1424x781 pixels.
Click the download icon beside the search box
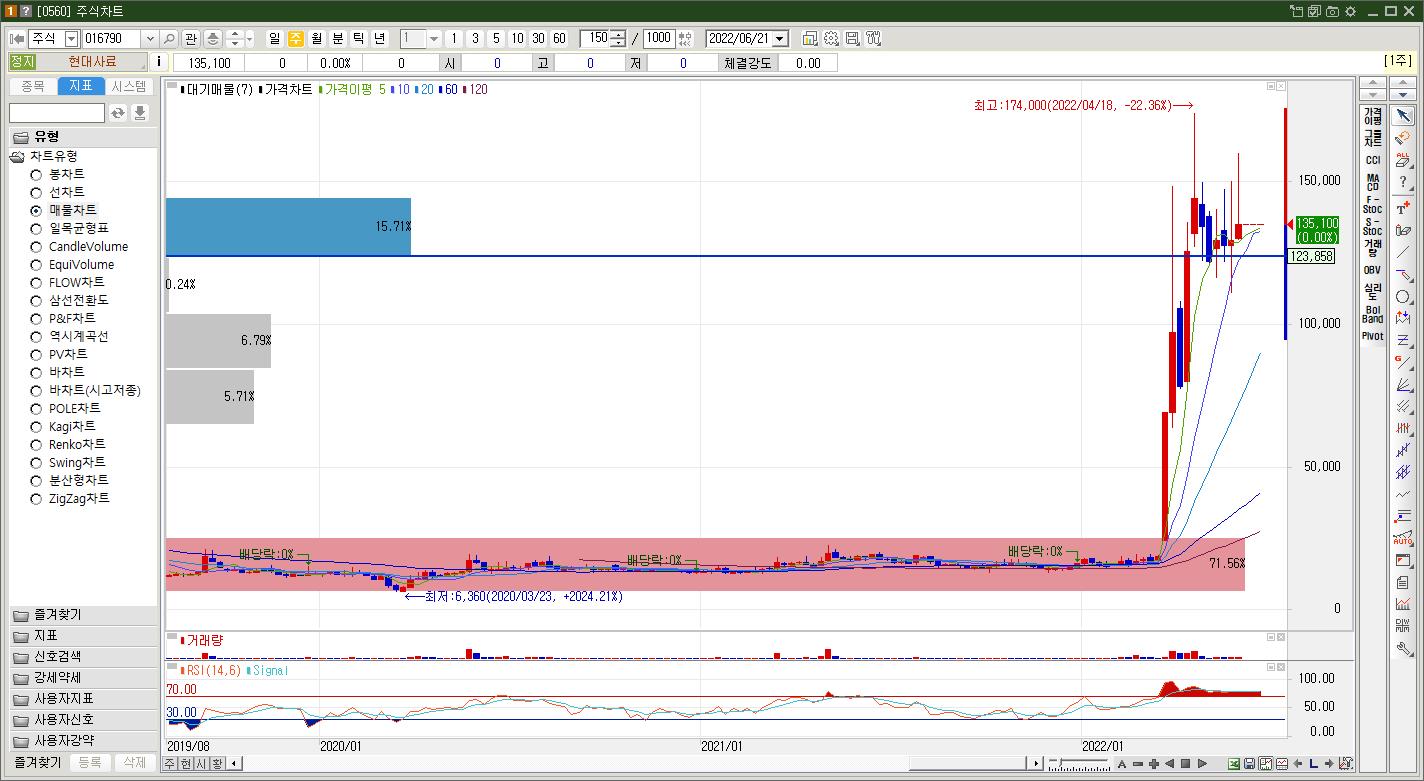pos(140,113)
